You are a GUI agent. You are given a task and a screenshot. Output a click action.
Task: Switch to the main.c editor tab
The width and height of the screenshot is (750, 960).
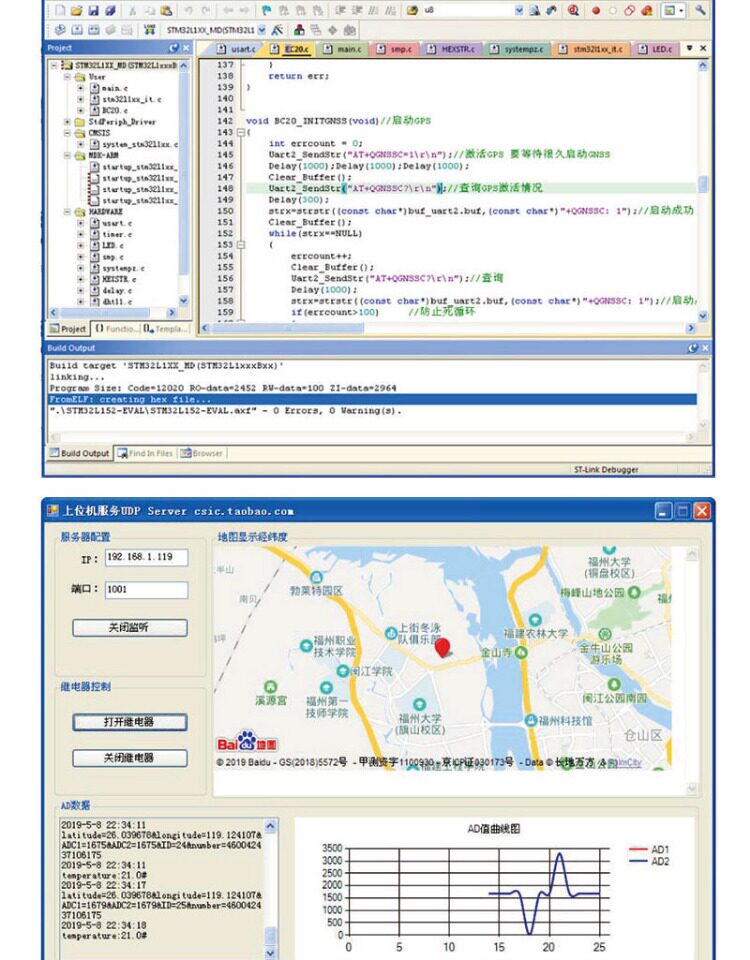pyautogui.click(x=343, y=49)
